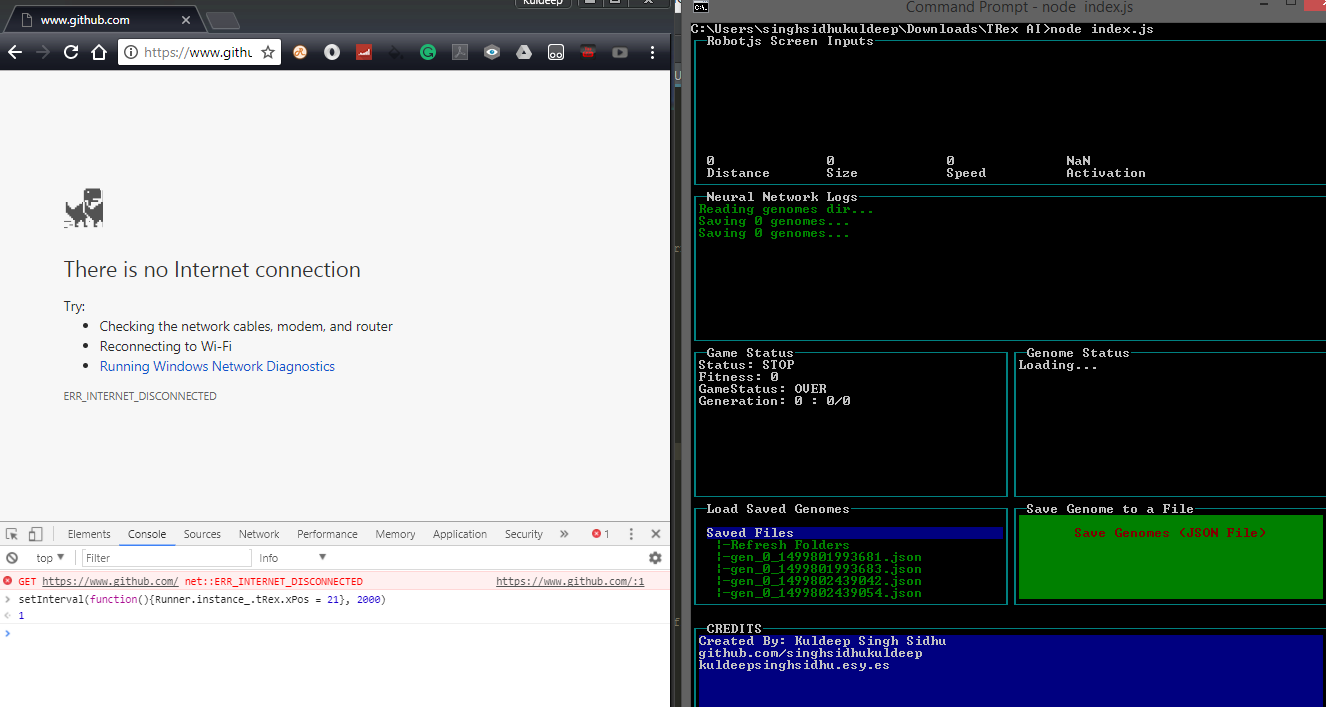Click the red printer-like extension icon

(588, 52)
